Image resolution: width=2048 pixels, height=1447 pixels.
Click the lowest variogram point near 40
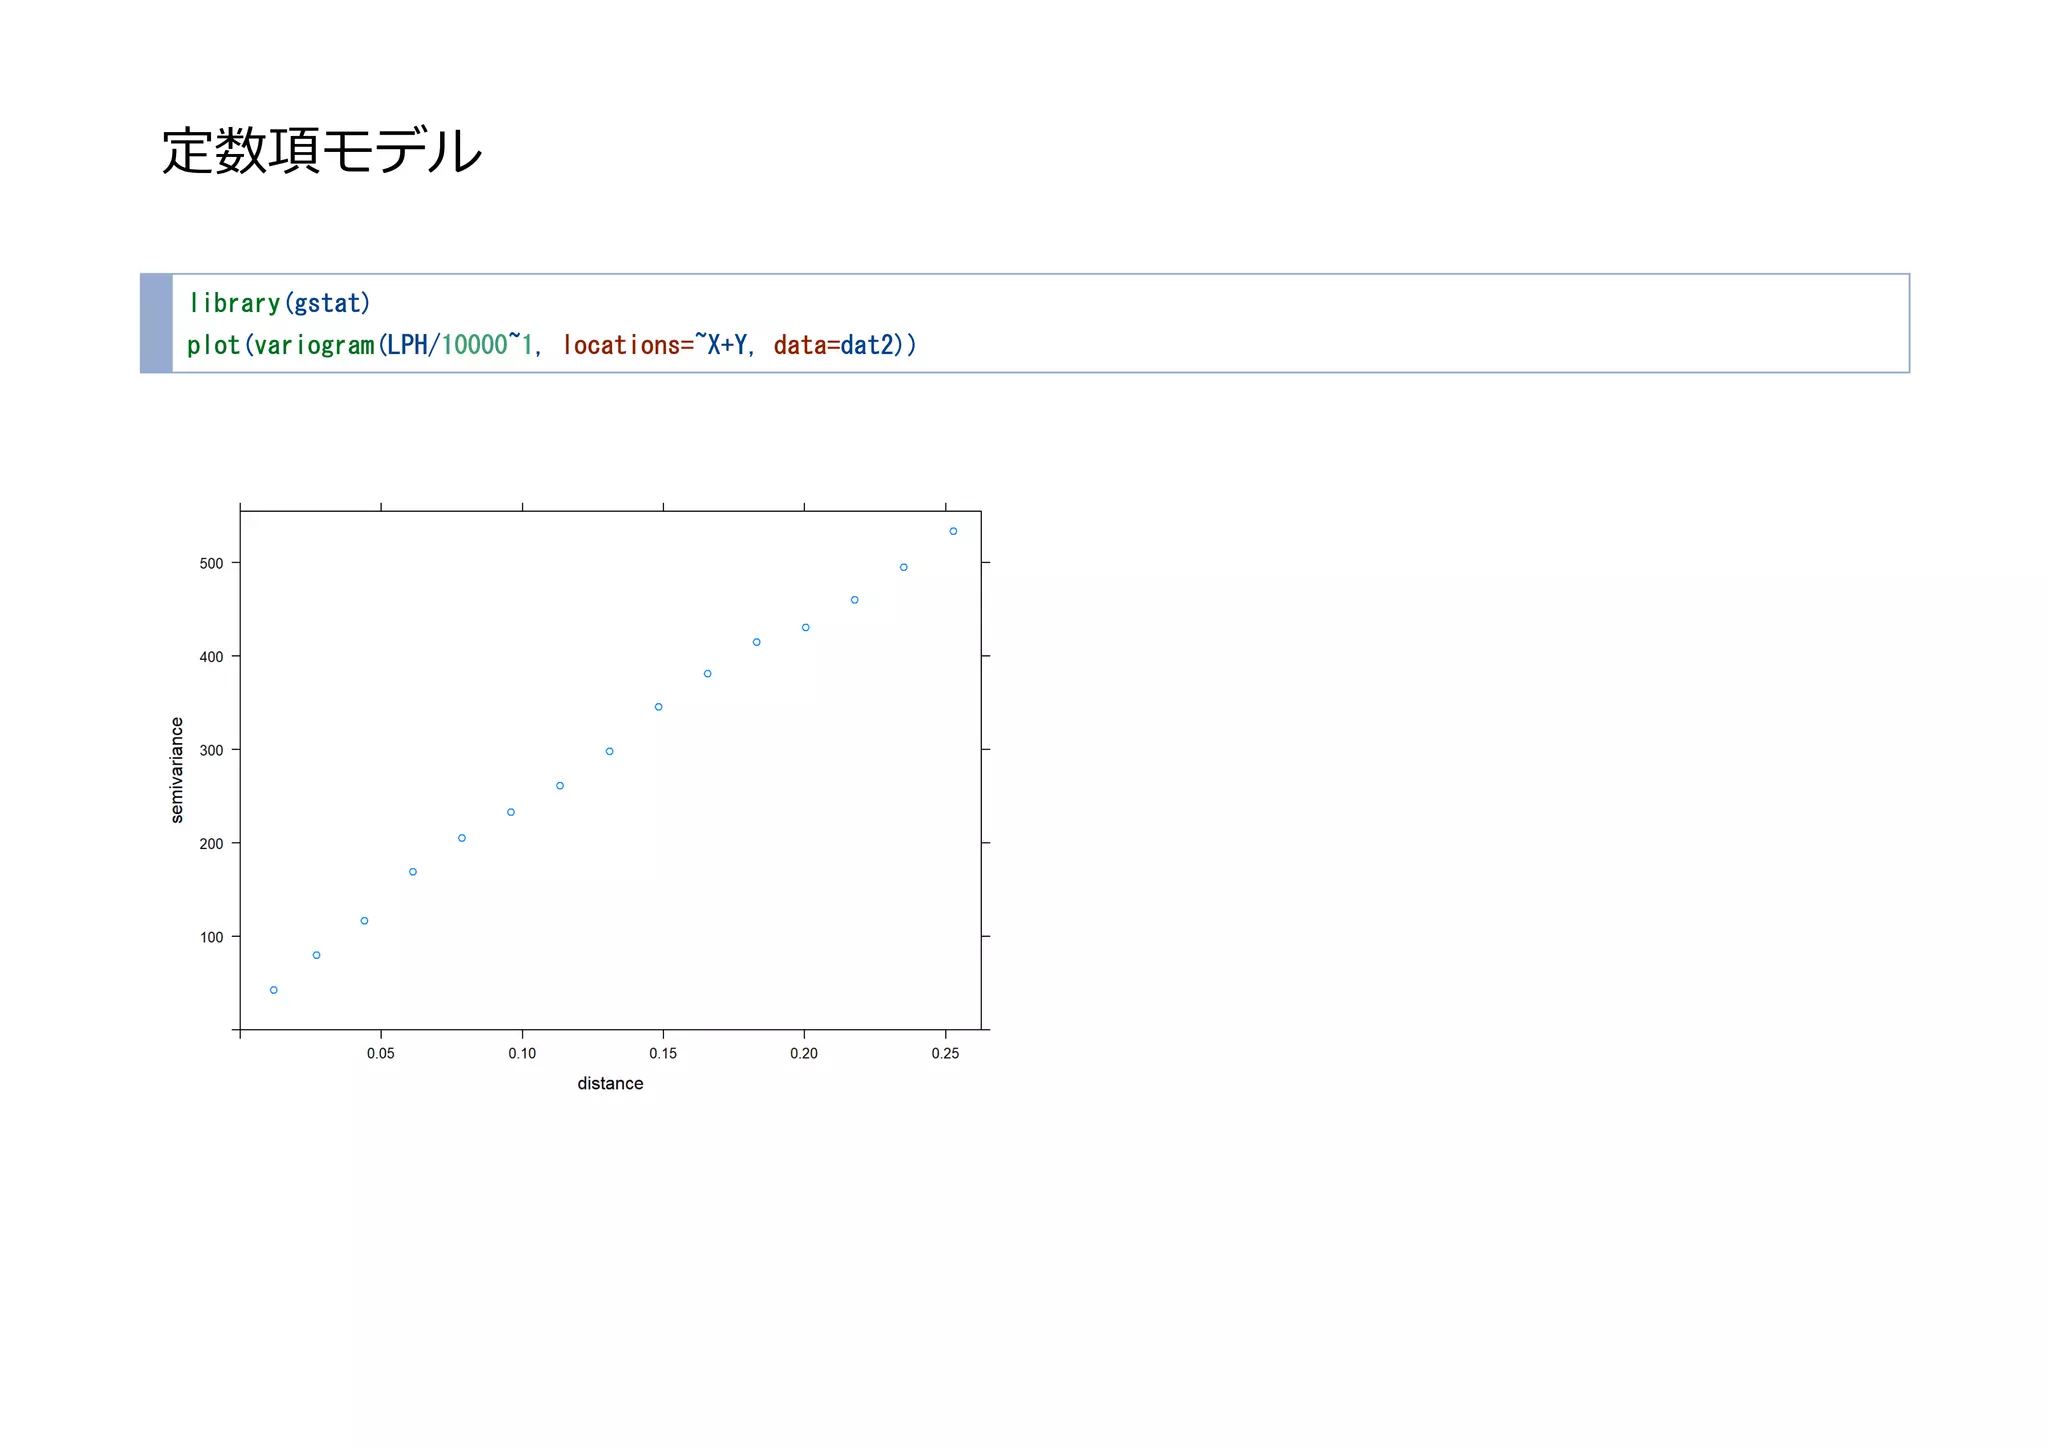pyautogui.click(x=274, y=990)
